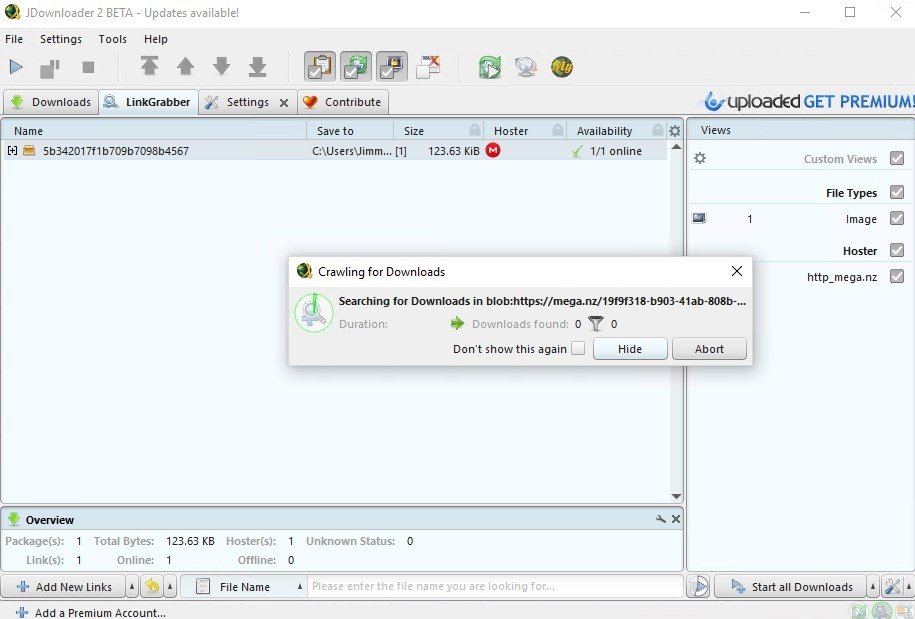Click lock icon in Size column header
915x619 pixels.
(475, 130)
